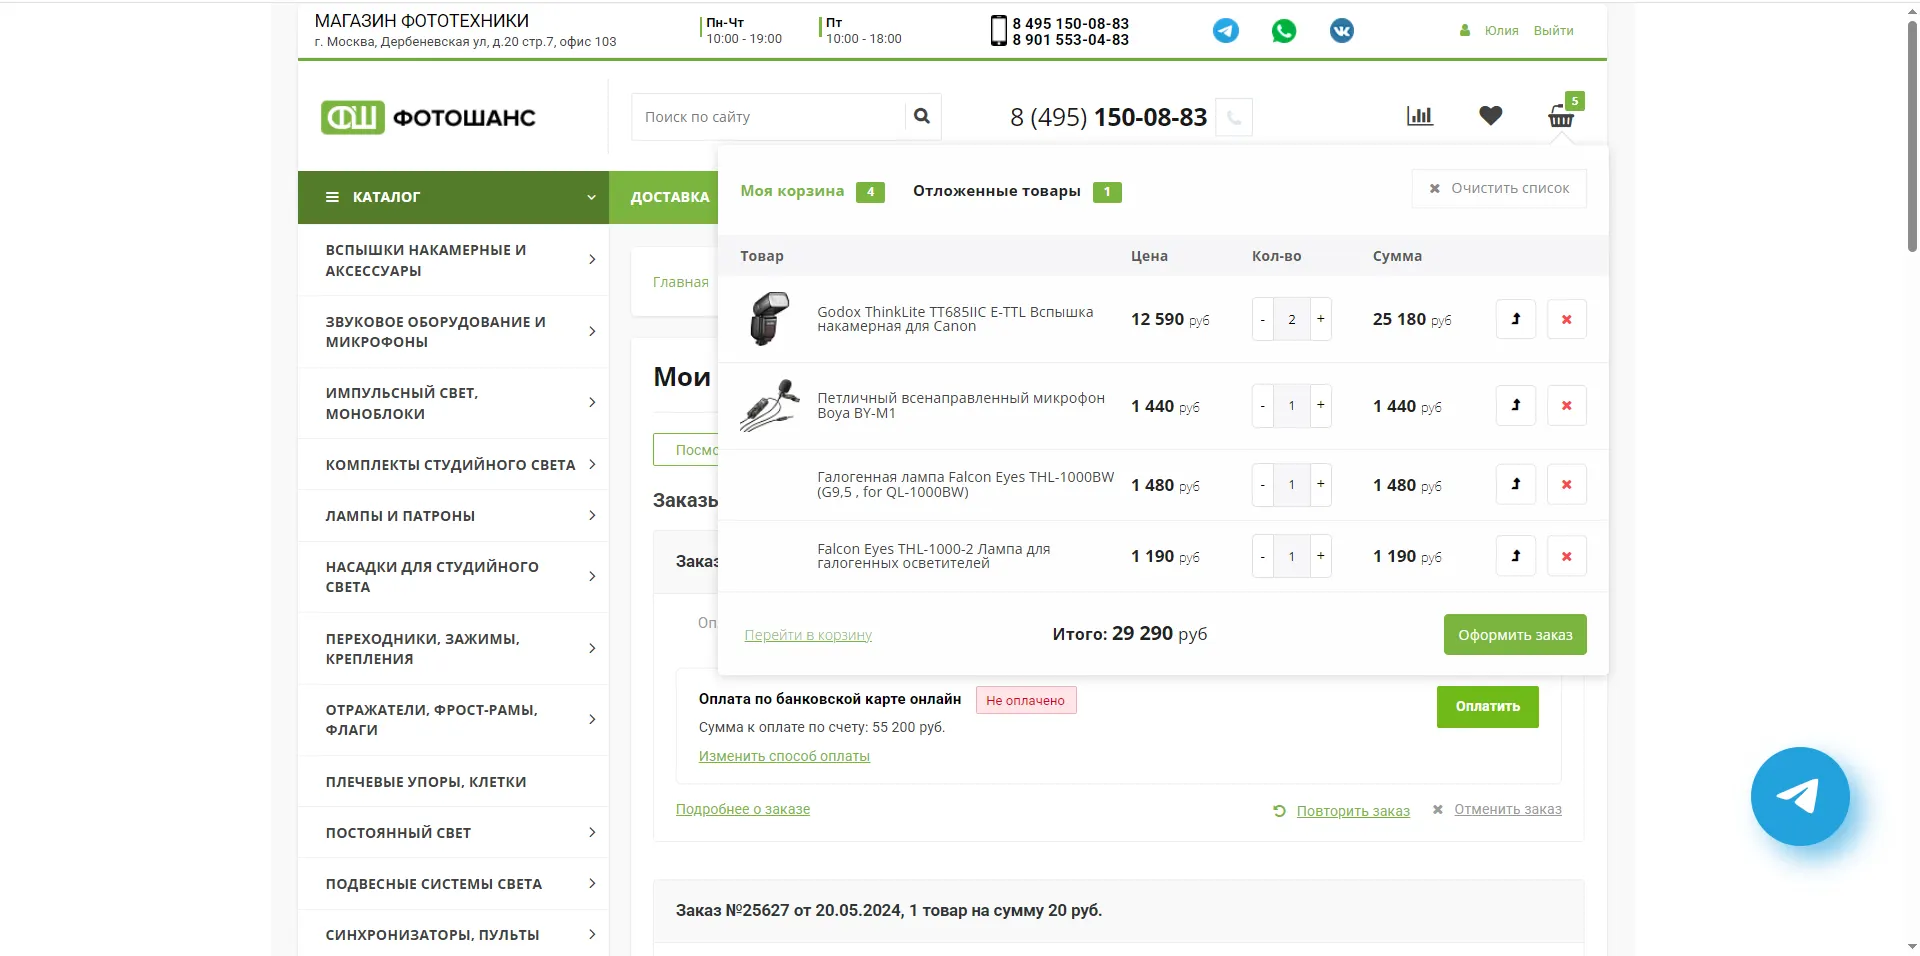Screen dimensions: 1920x956
Task: Remove Falcon Eyes THL-1000BW lamp from cart
Action: tap(1567, 484)
